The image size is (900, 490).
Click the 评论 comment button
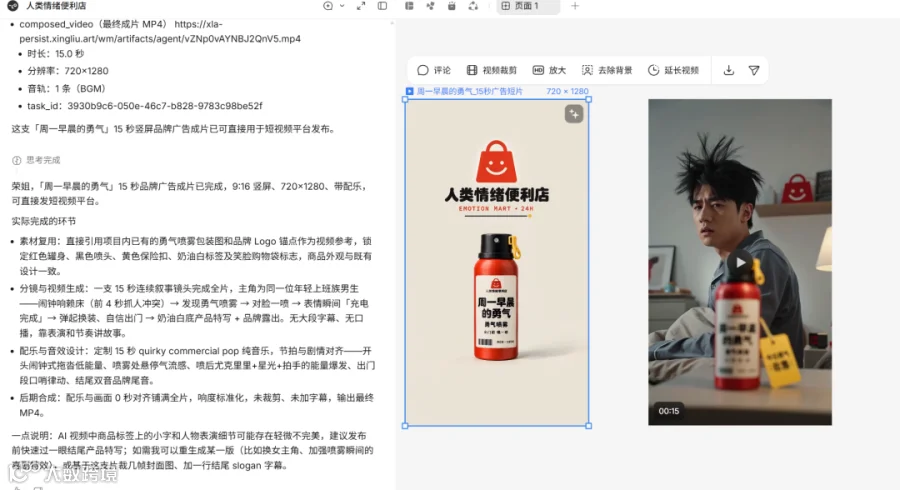pyautogui.click(x=434, y=70)
